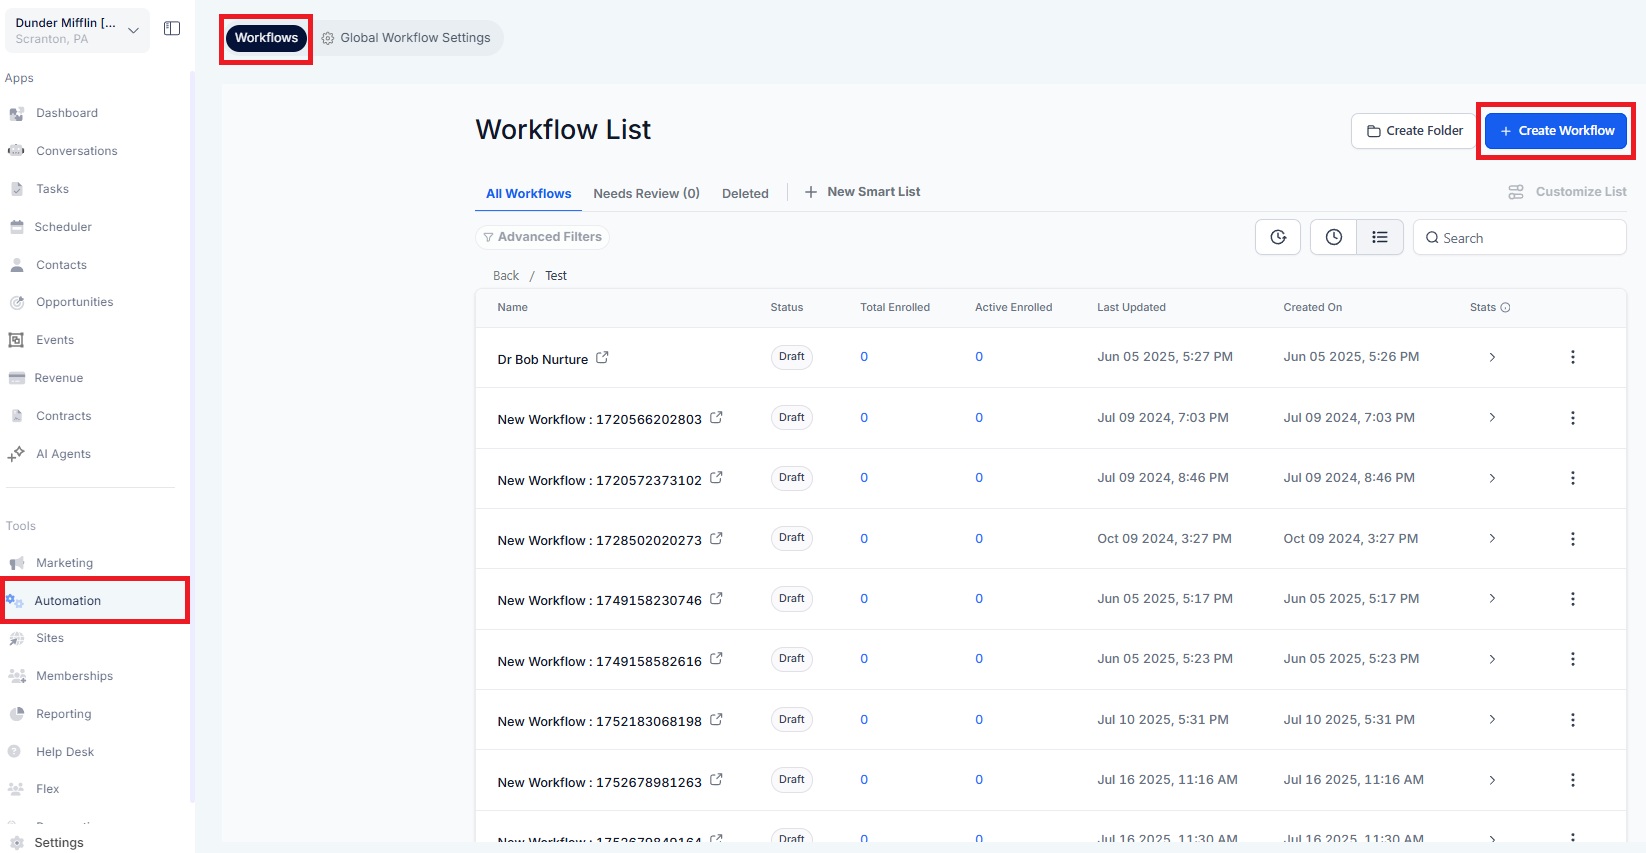Go Back in the folder breadcrumb
This screenshot has width=1646, height=853.
click(x=506, y=276)
